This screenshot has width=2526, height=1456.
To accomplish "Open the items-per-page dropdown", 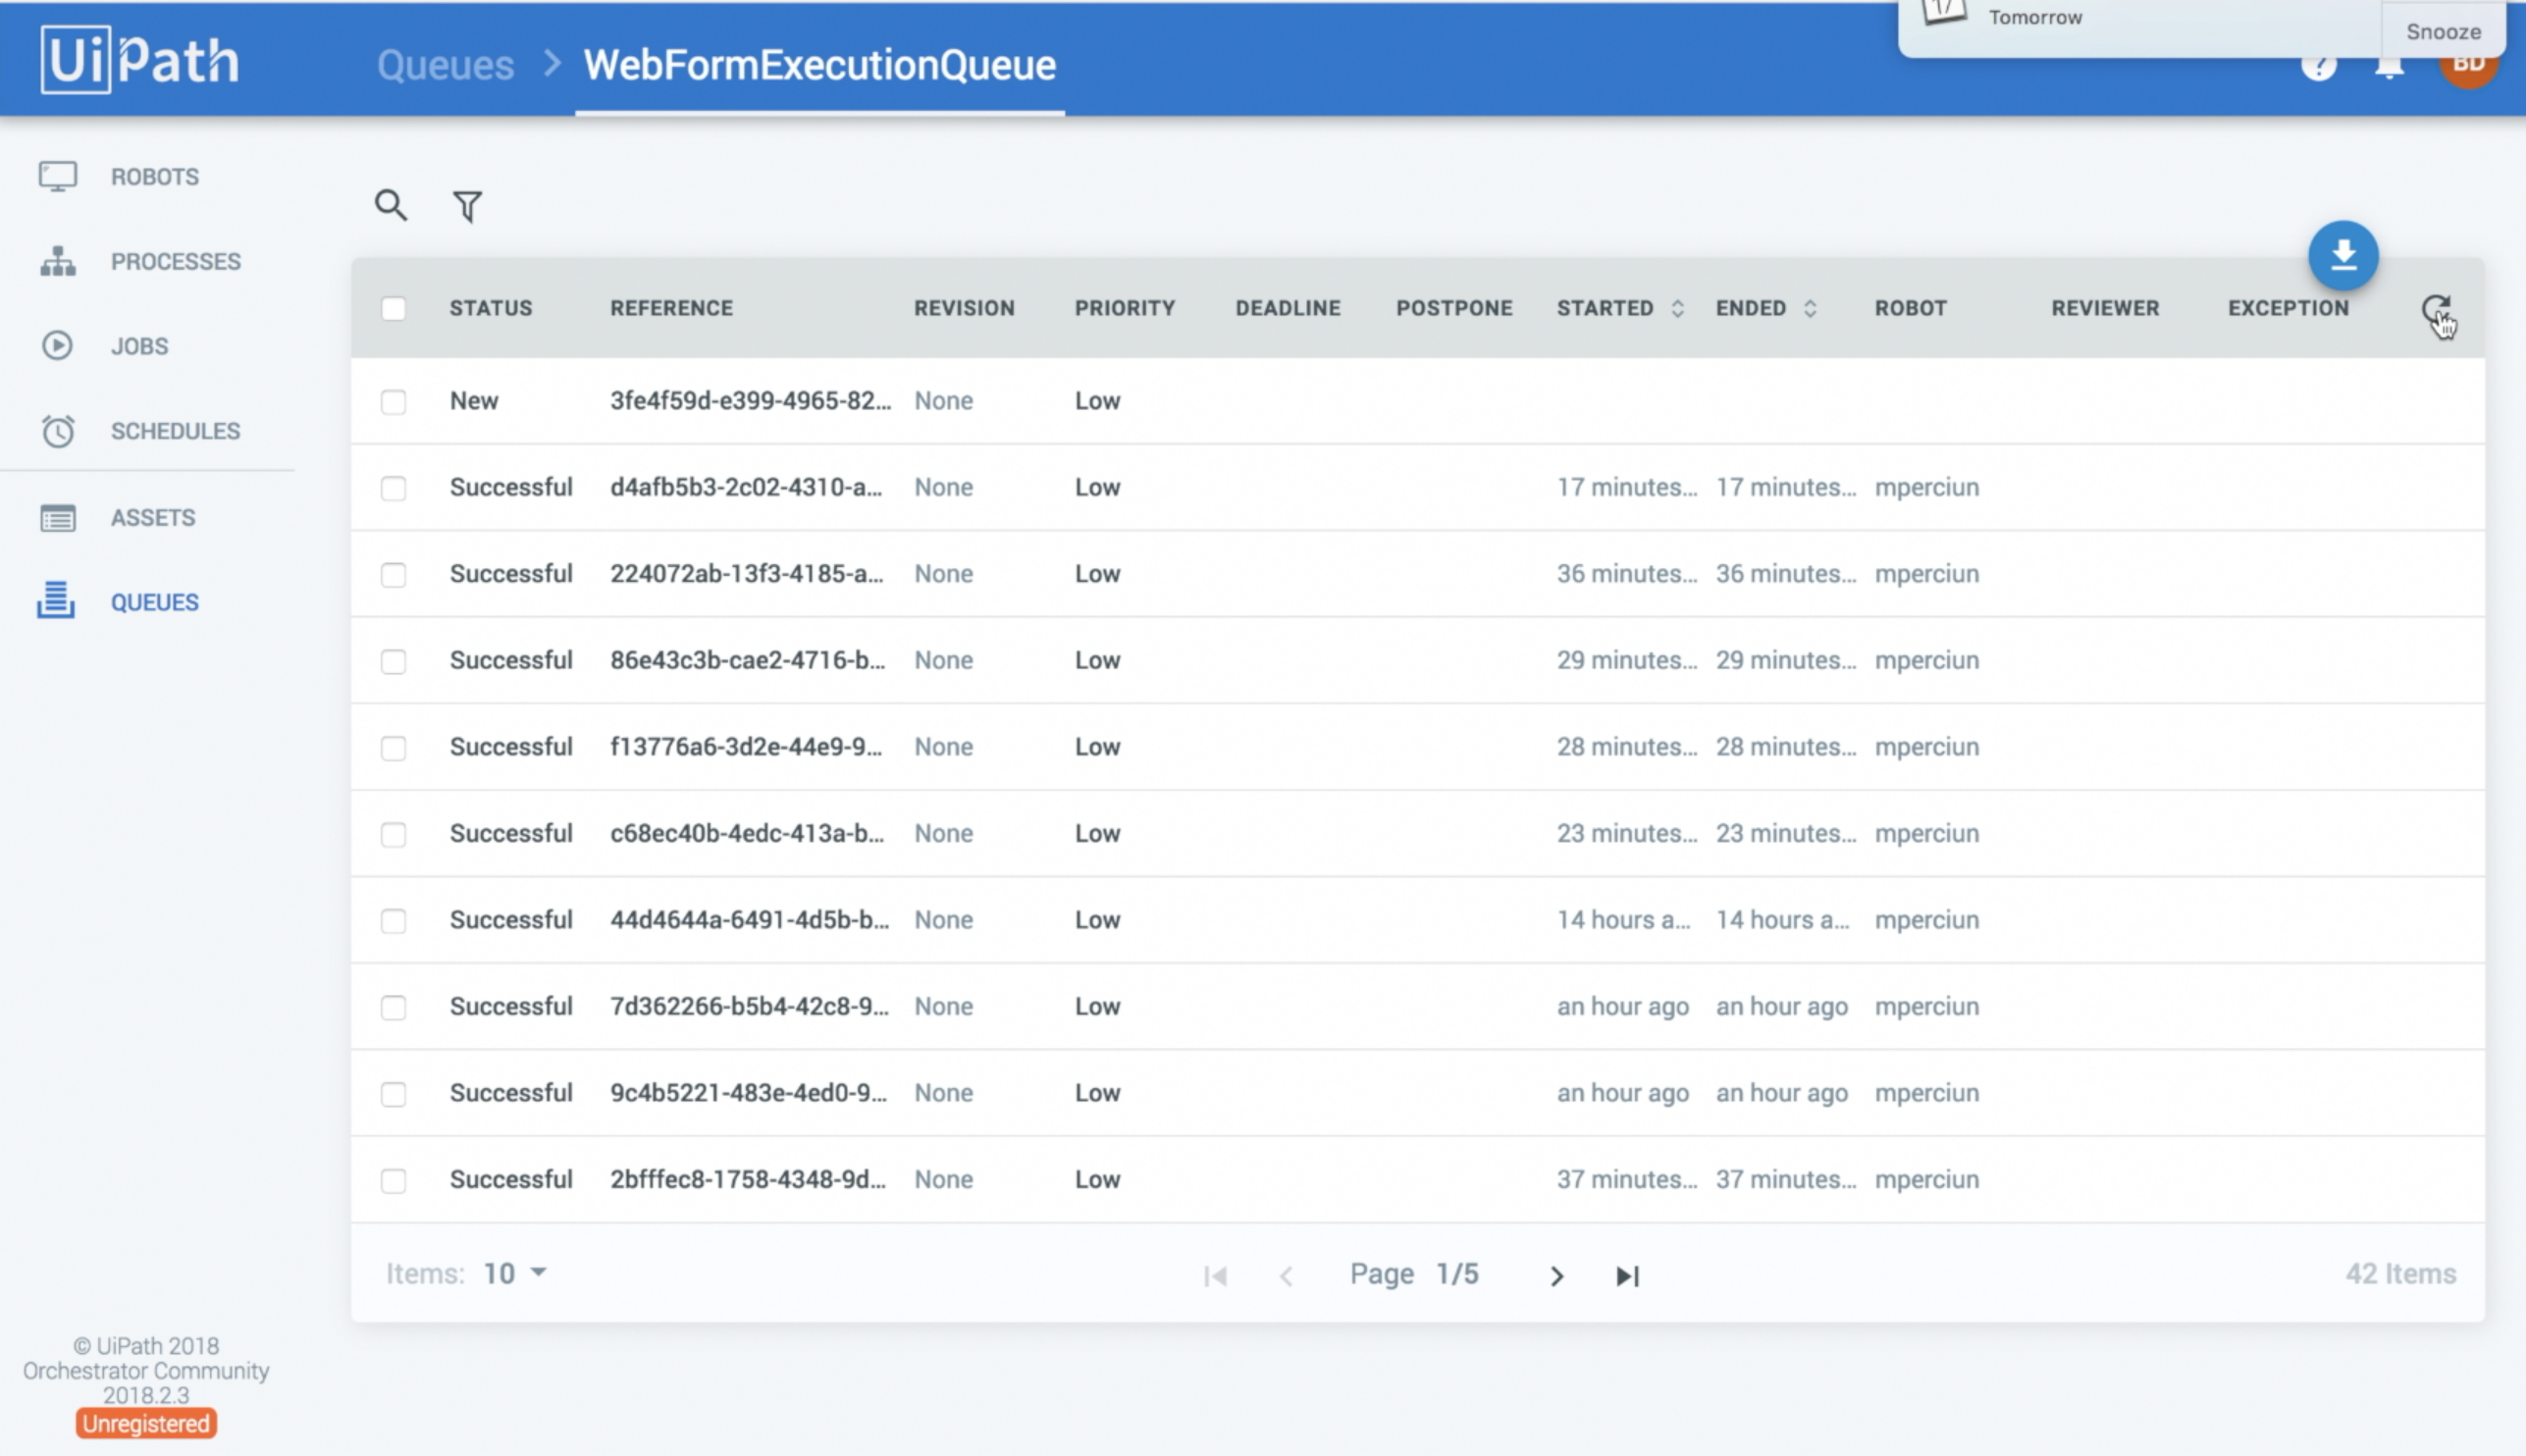I will (514, 1273).
